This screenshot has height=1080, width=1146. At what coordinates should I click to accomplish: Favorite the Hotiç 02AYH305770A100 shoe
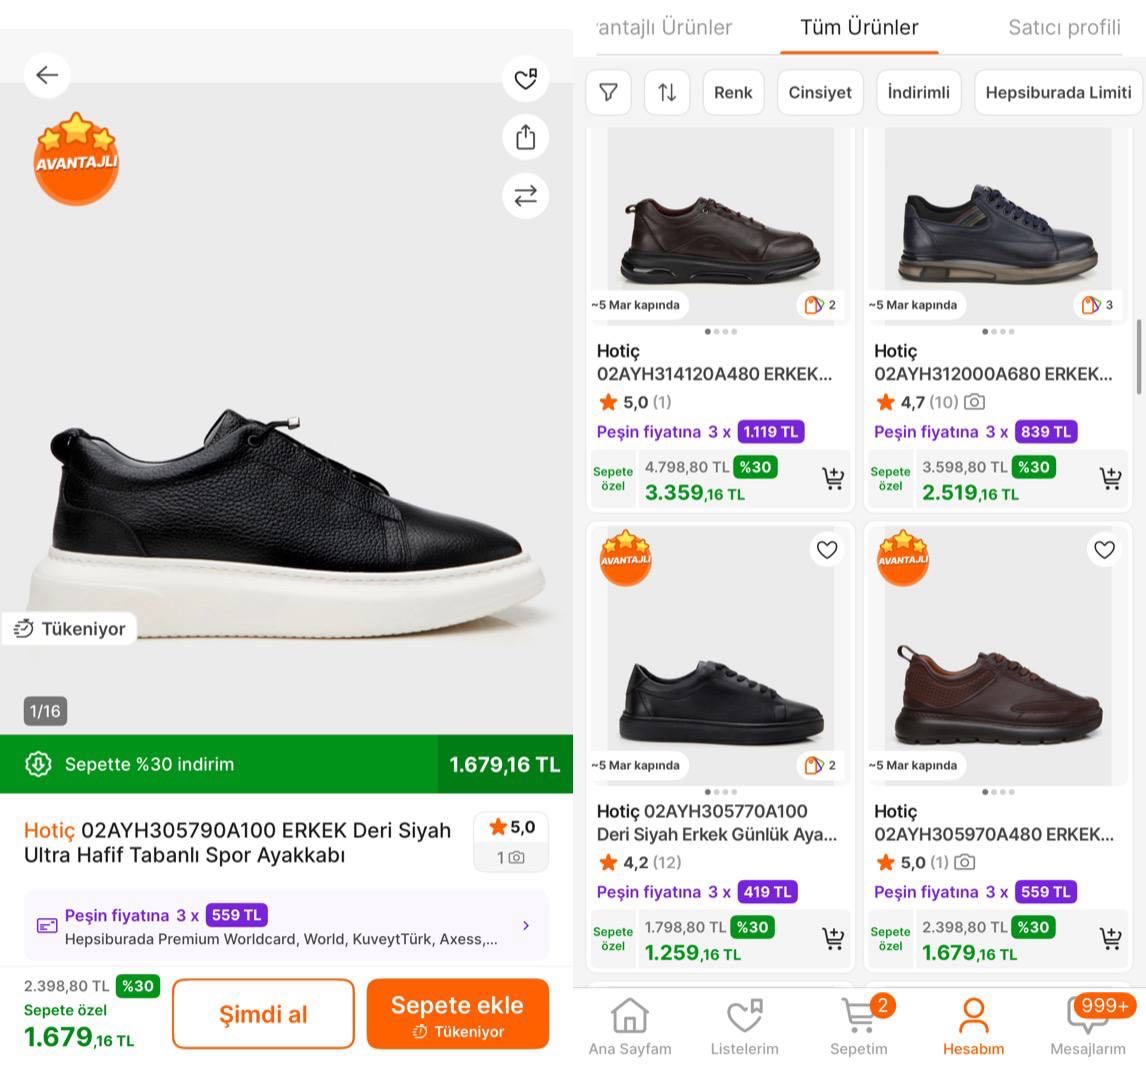click(827, 549)
